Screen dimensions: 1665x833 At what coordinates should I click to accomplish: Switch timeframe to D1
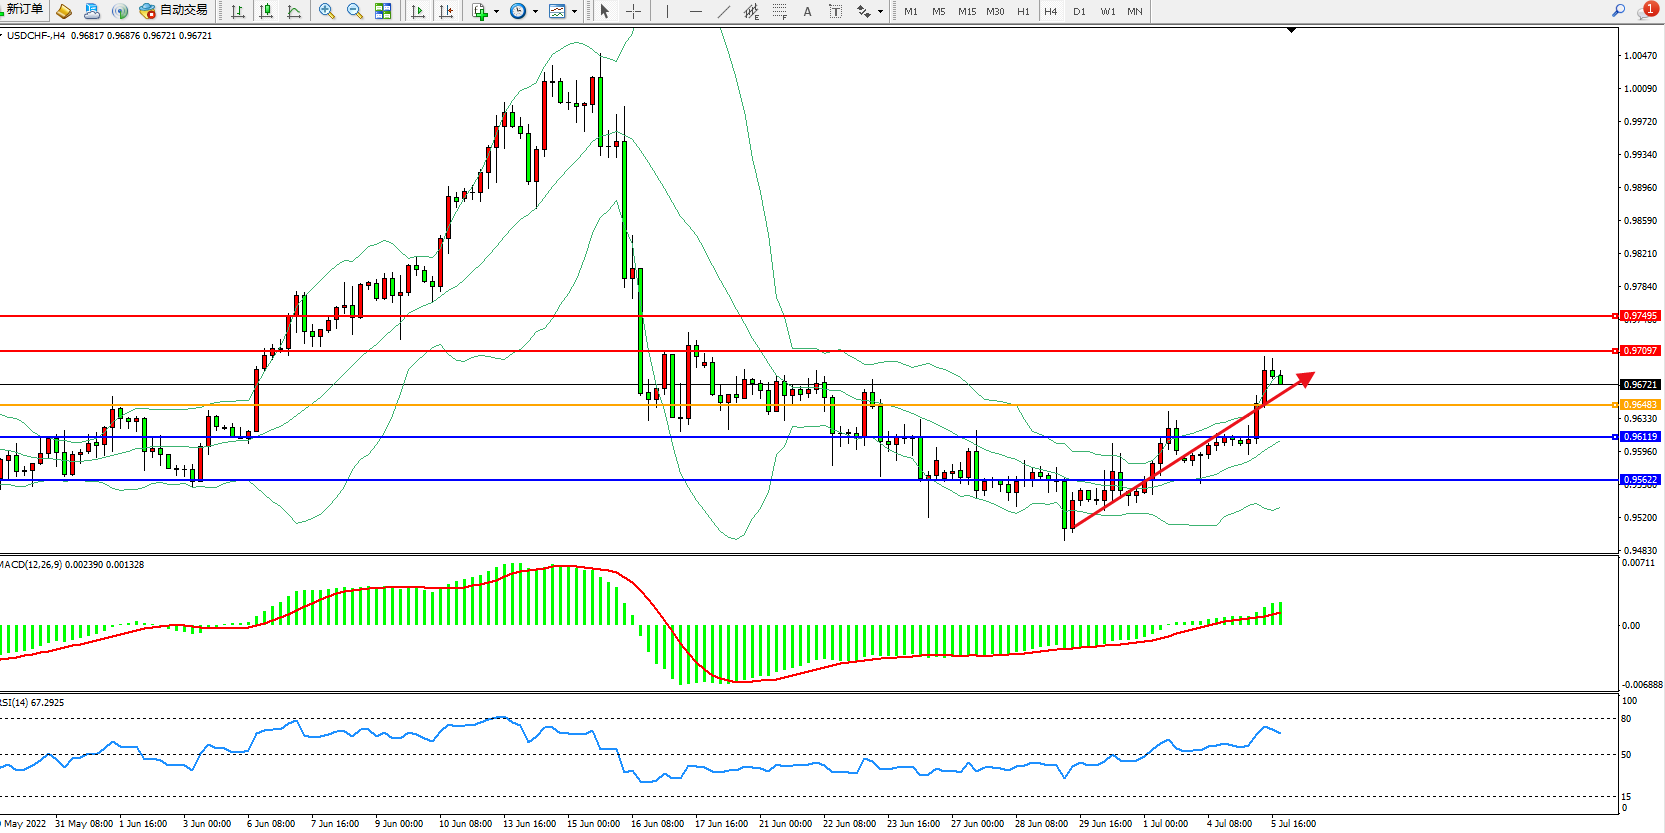(x=1079, y=12)
